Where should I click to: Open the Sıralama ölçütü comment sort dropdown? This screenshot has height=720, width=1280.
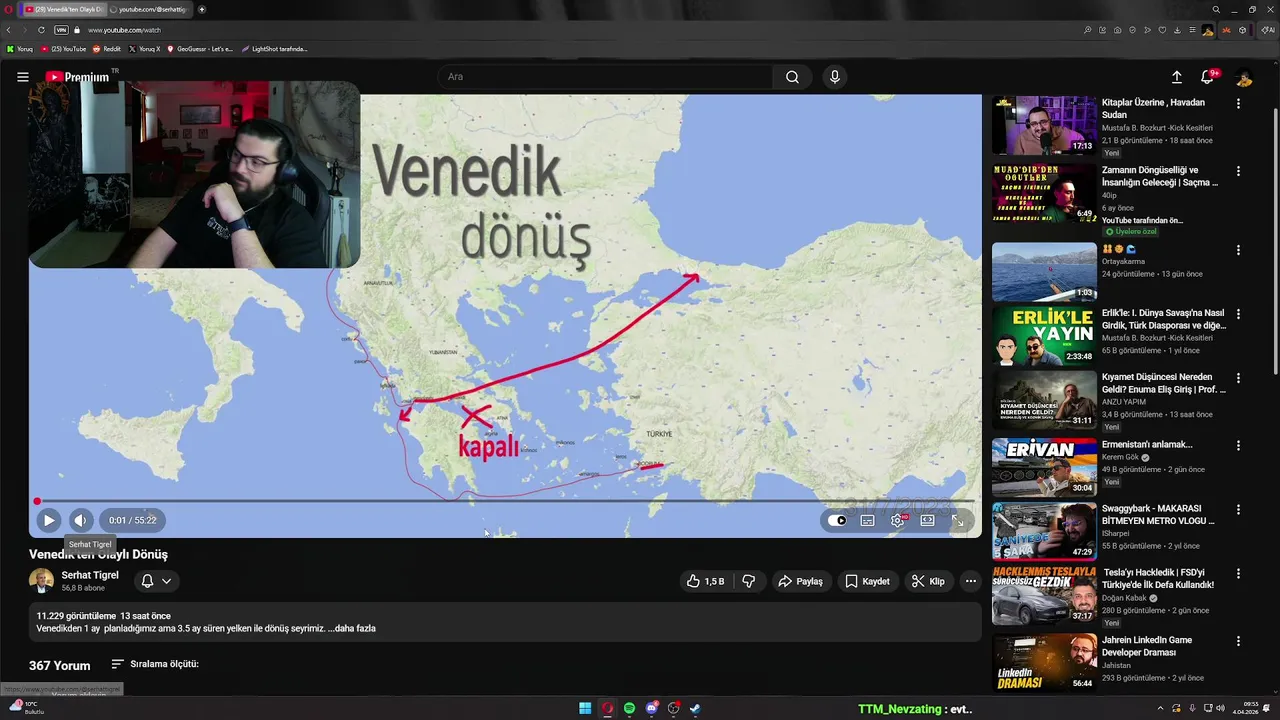pyautogui.click(x=155, y=664)
